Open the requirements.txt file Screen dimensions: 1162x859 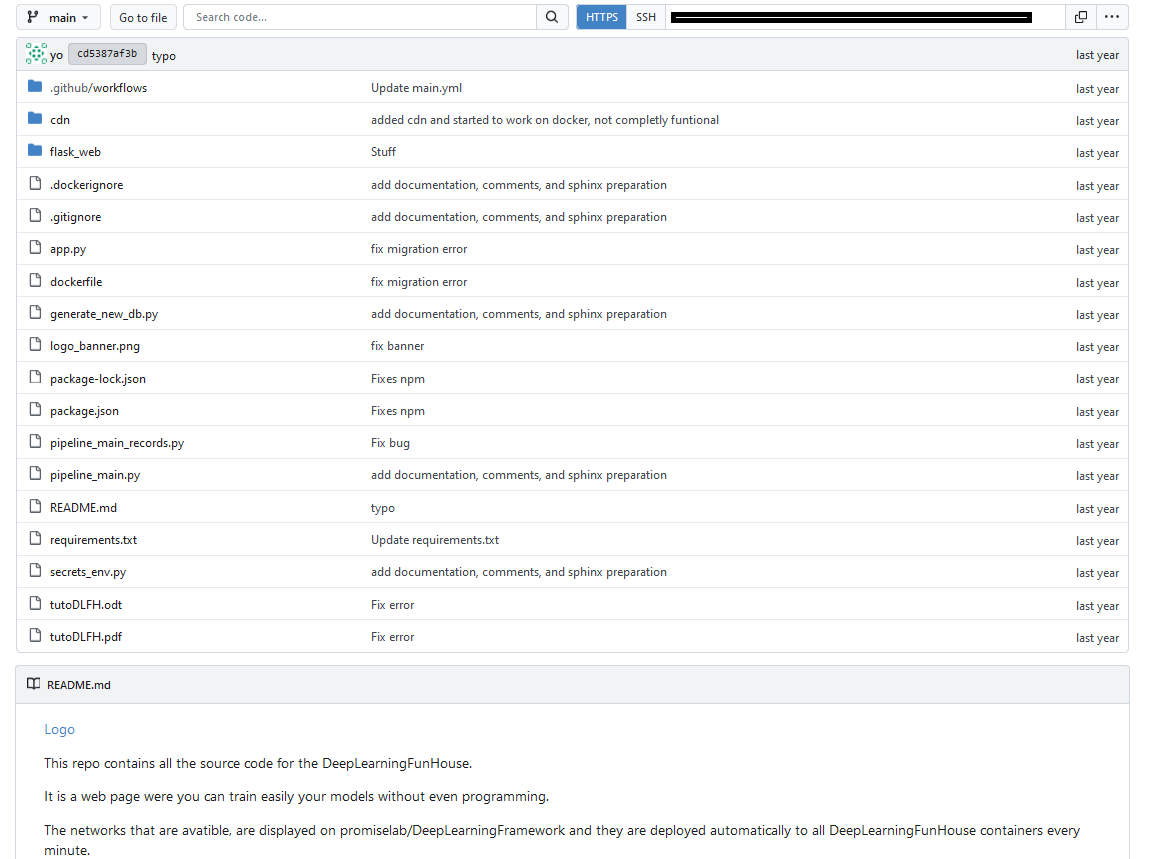coord(93,540)
